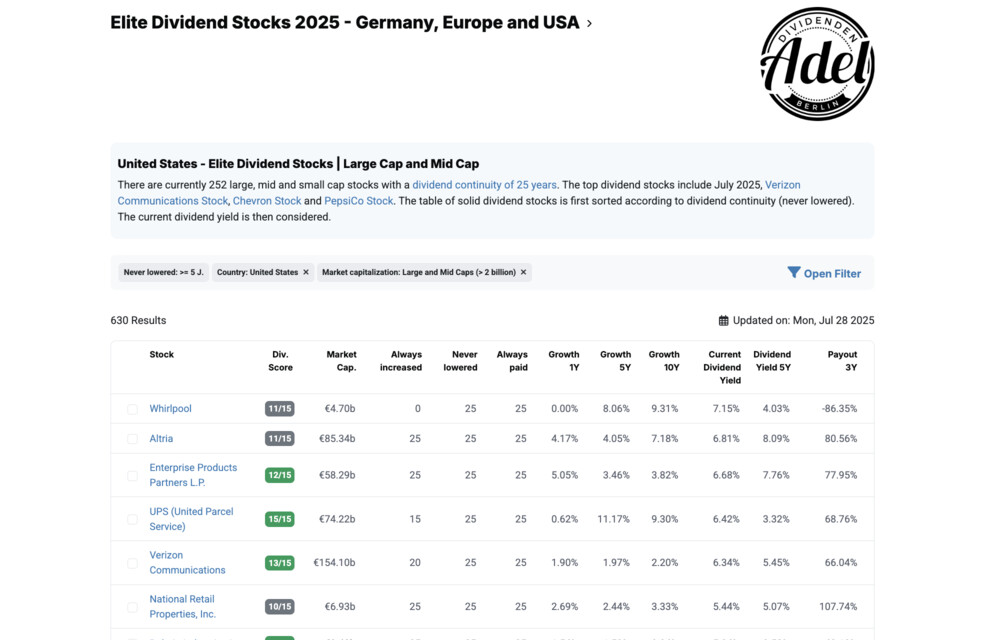Click the calendar icon beside the update date

click(722, 320)
